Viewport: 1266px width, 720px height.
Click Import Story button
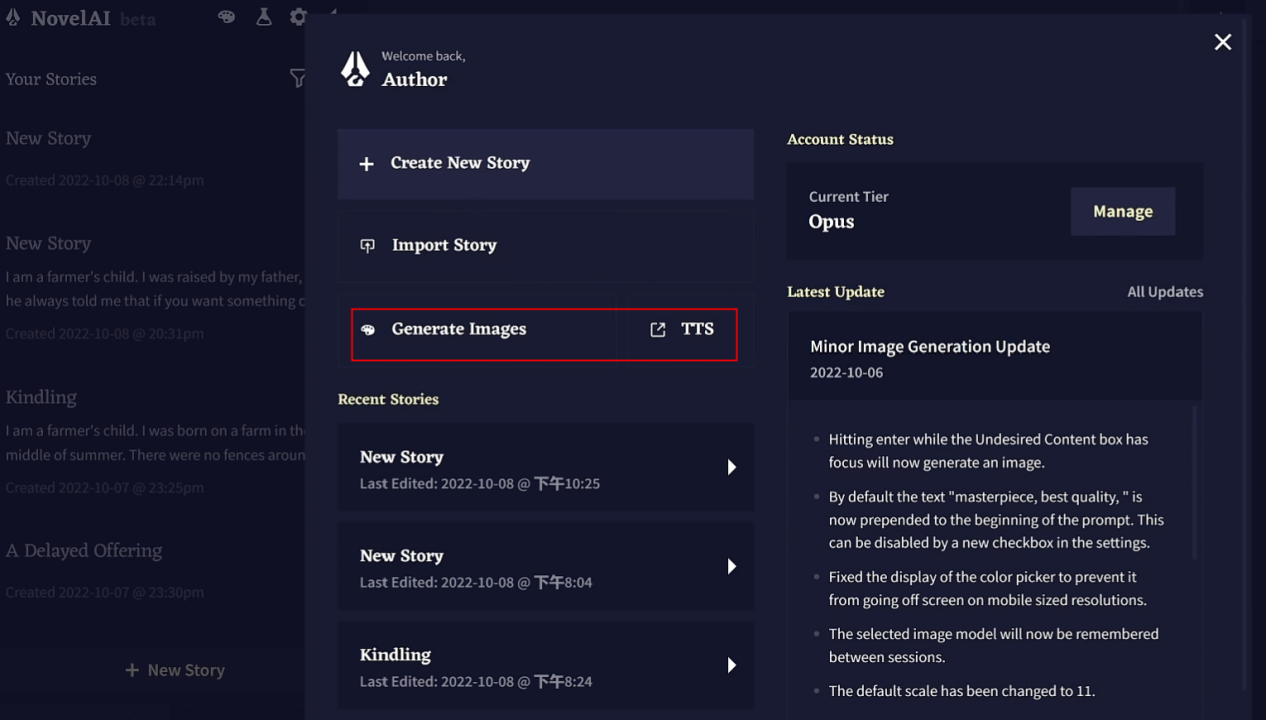[x=545, y=245]
